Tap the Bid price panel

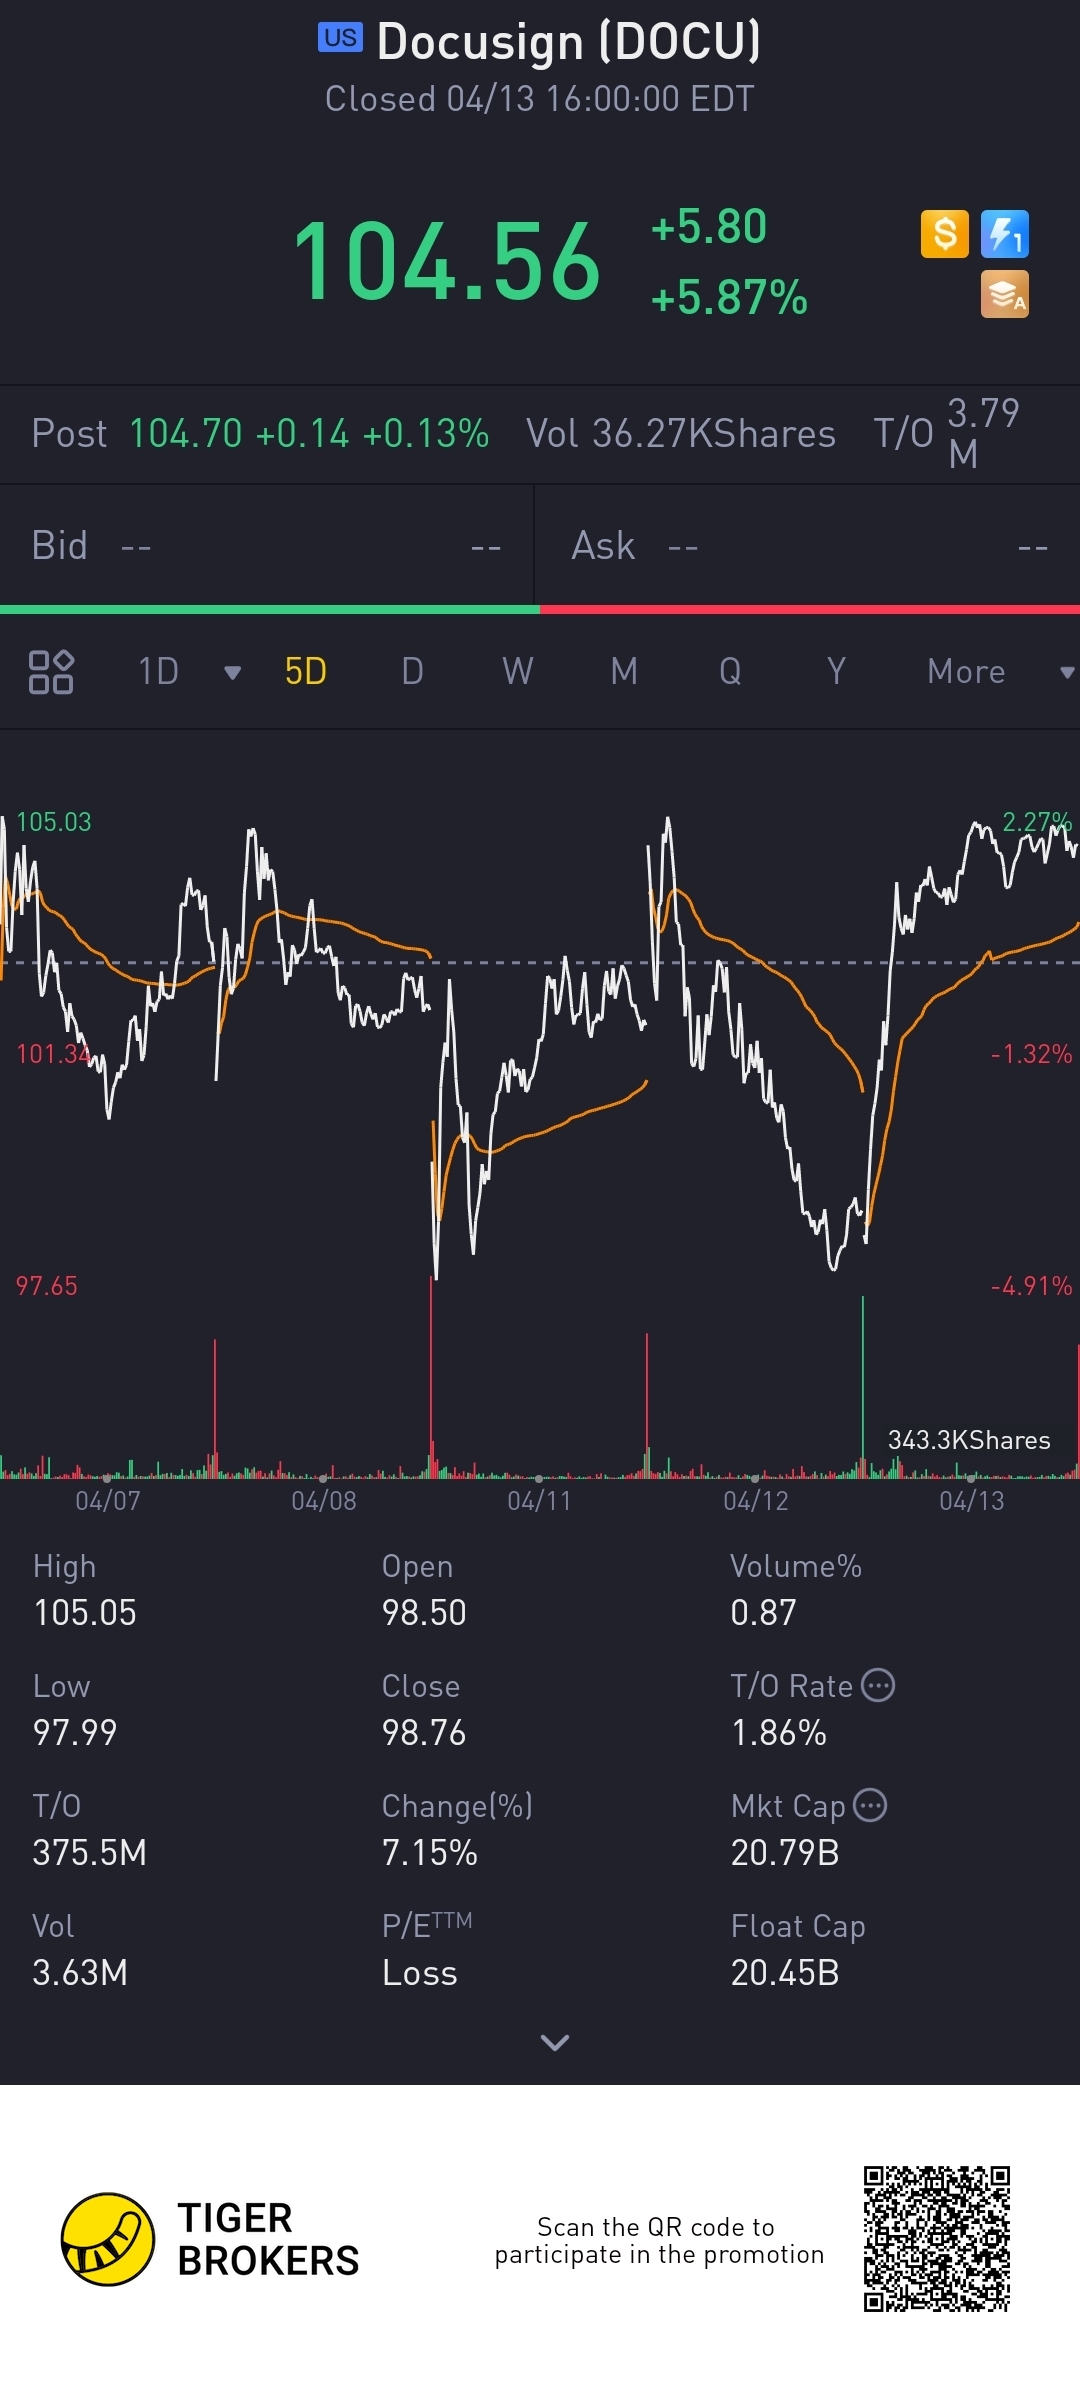(266, 546)
